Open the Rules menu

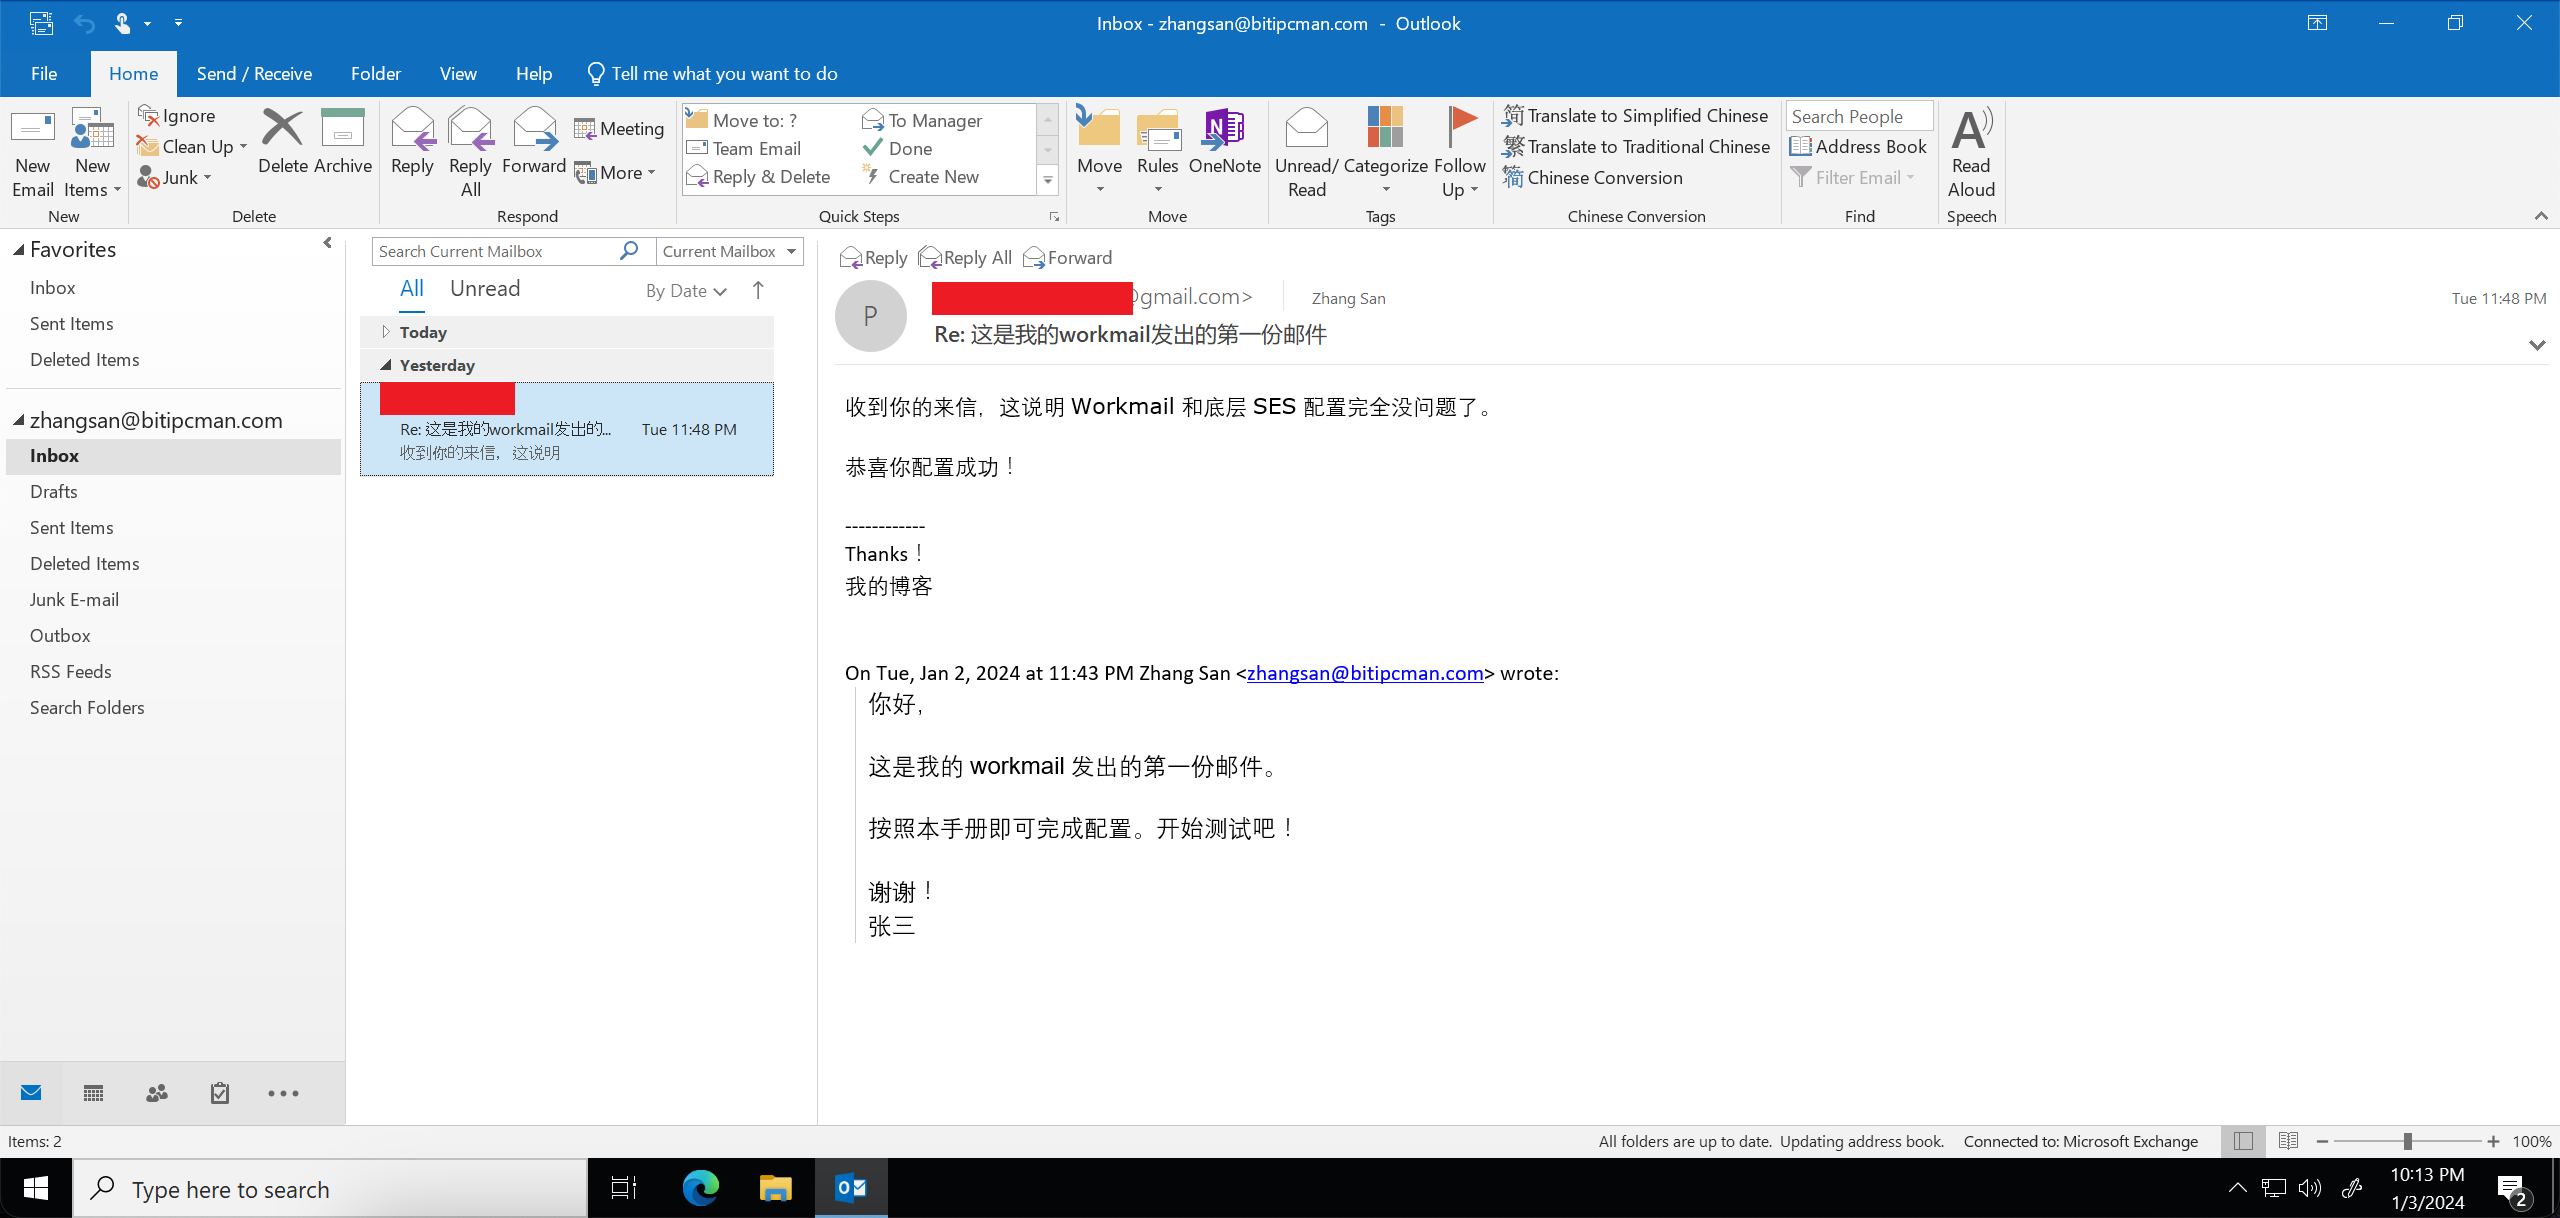(x=1157, y=153)
